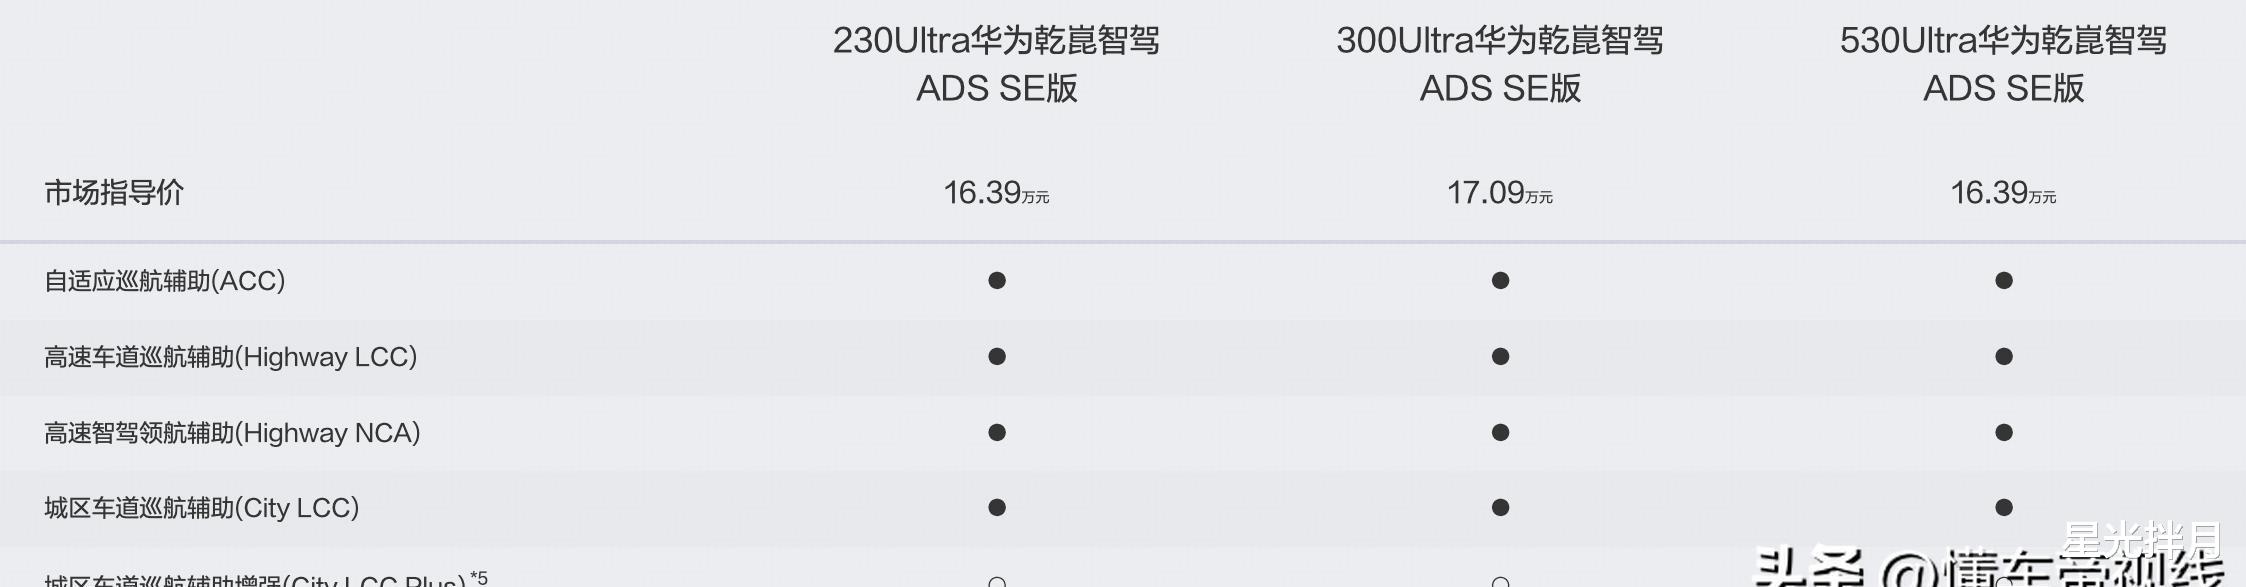The height and width of the screenshot is (587, 2246).
Task: Click Highway LCC dot under 530Ultra
Action: point(2004,357)
